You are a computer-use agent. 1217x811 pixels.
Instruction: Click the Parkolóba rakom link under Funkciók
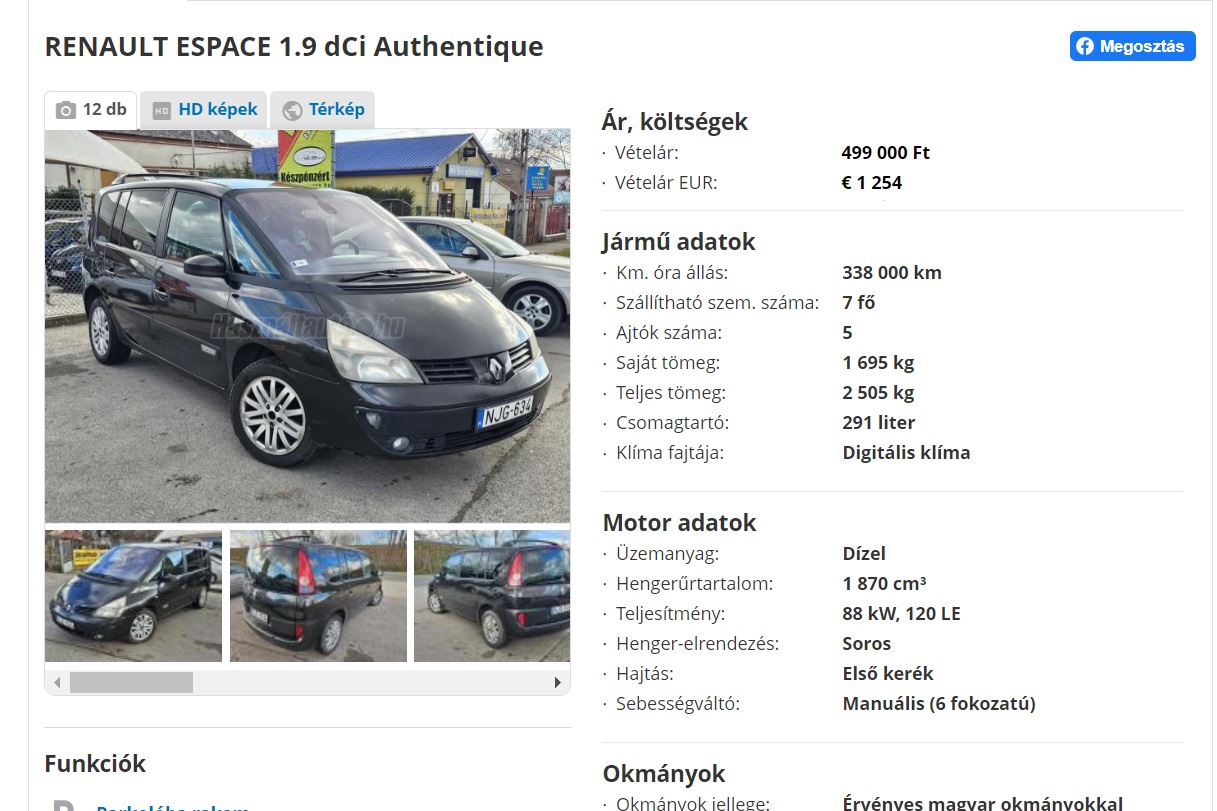pyautogui.click(x=173, y=806)
